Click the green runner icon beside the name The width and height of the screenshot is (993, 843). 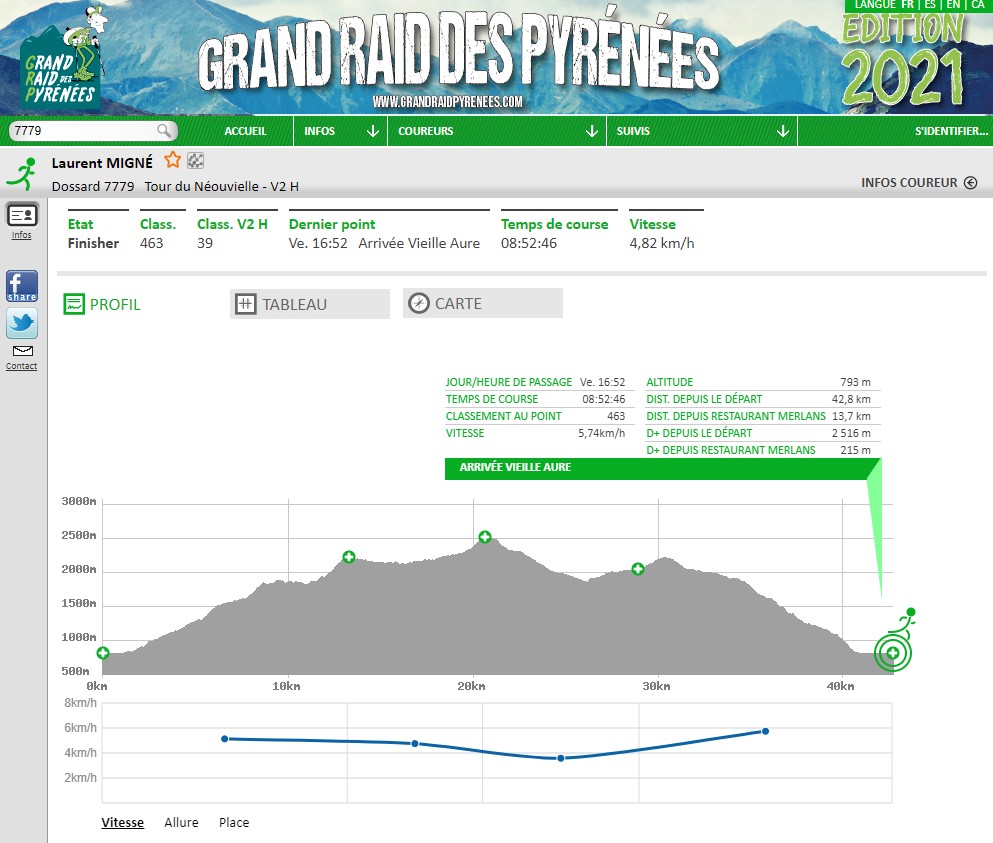[x=22, y=174]
